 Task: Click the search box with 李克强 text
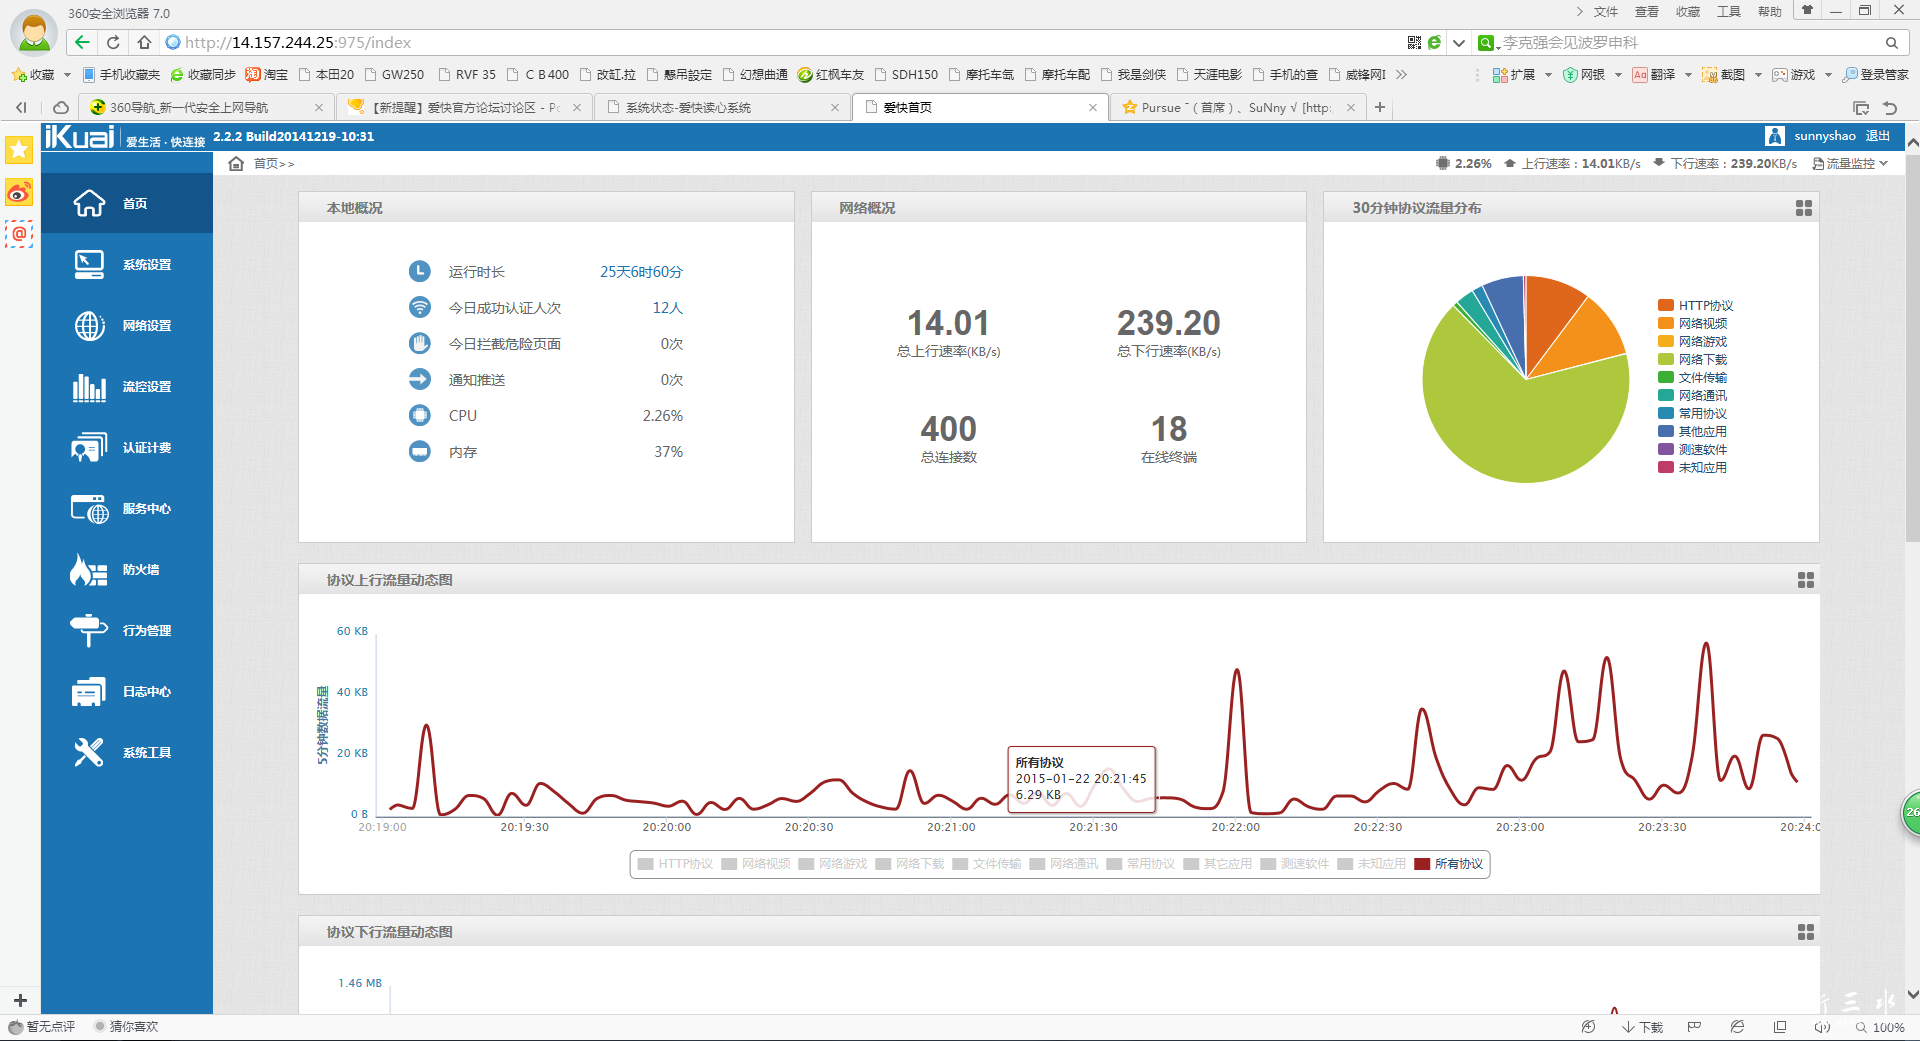pyautogui.click(x=1690, y=42)
